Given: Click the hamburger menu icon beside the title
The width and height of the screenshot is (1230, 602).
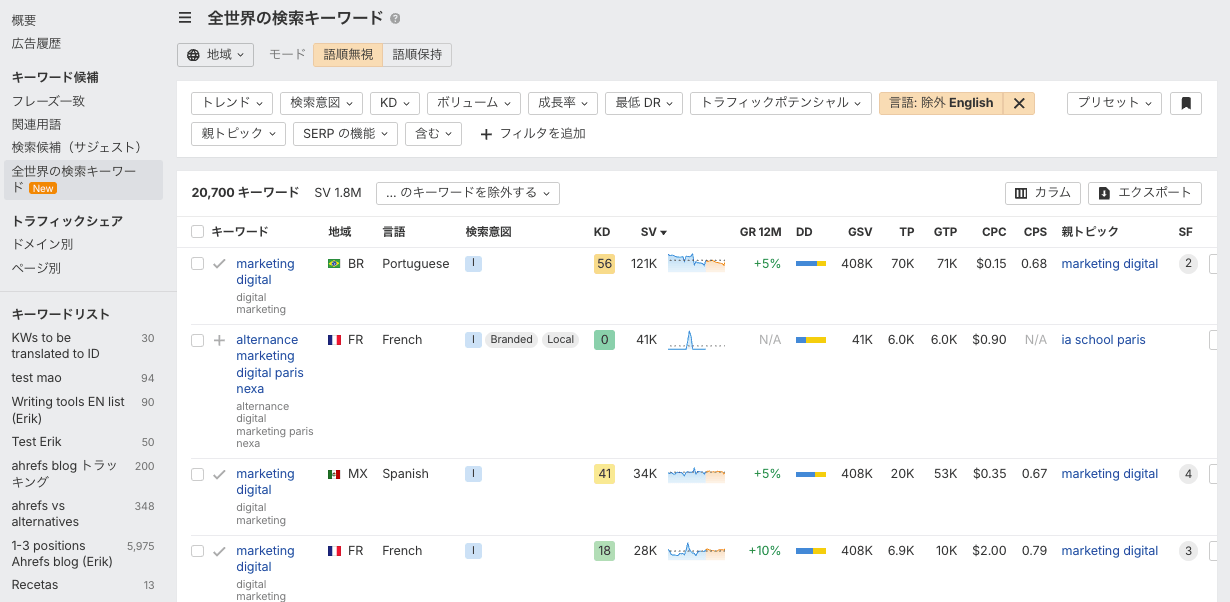Looking at the screenshot, I should 185,18.
